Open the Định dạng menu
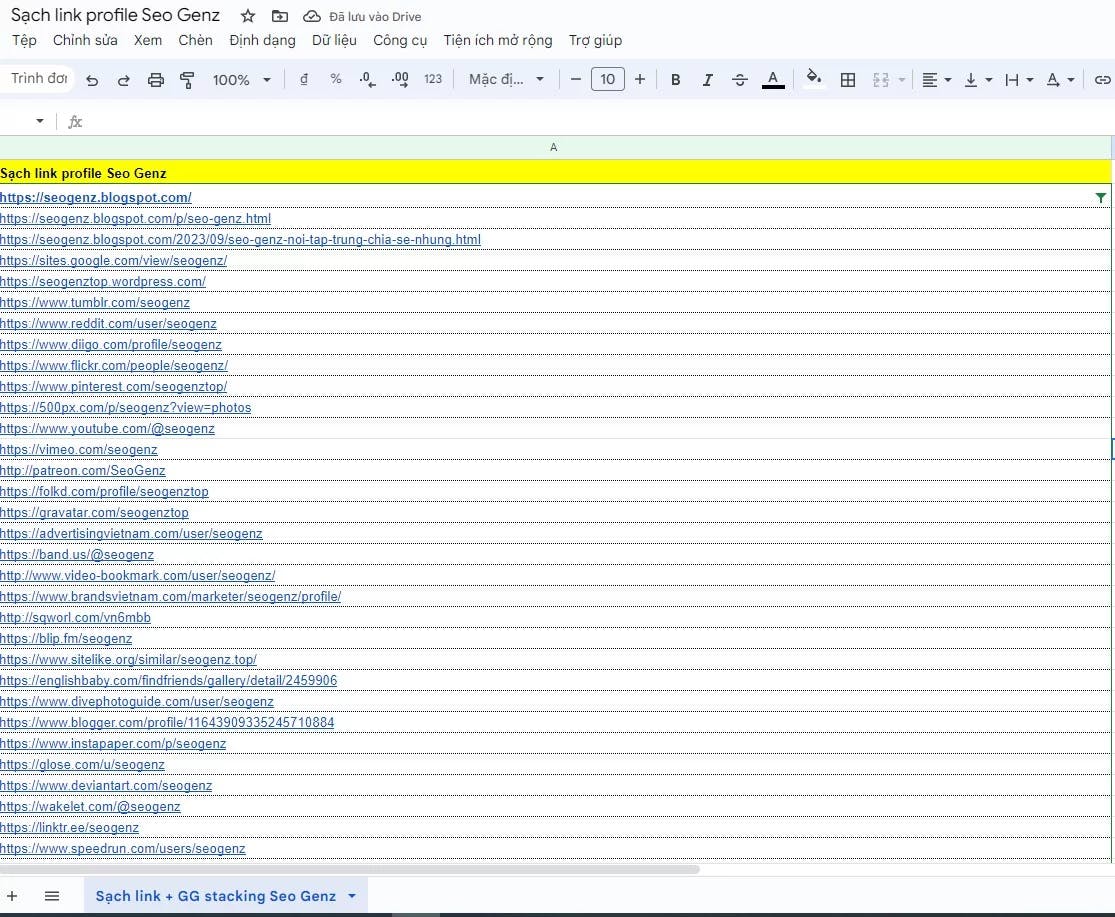Viewport: 1115px width, 917px height. 262,40
